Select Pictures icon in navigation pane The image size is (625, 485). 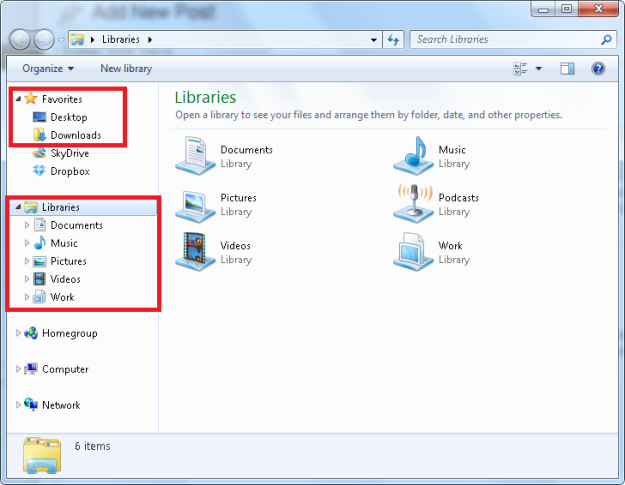[39, 261]
